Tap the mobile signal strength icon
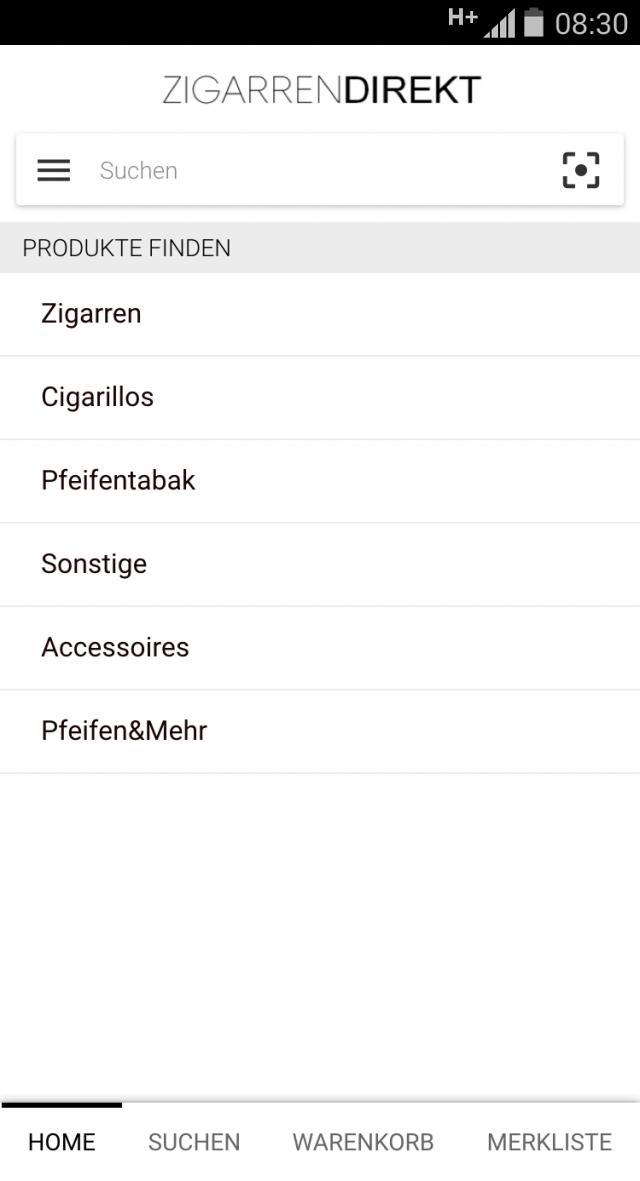The height and width of the screenshot is (1181, 640). [499, 23]
